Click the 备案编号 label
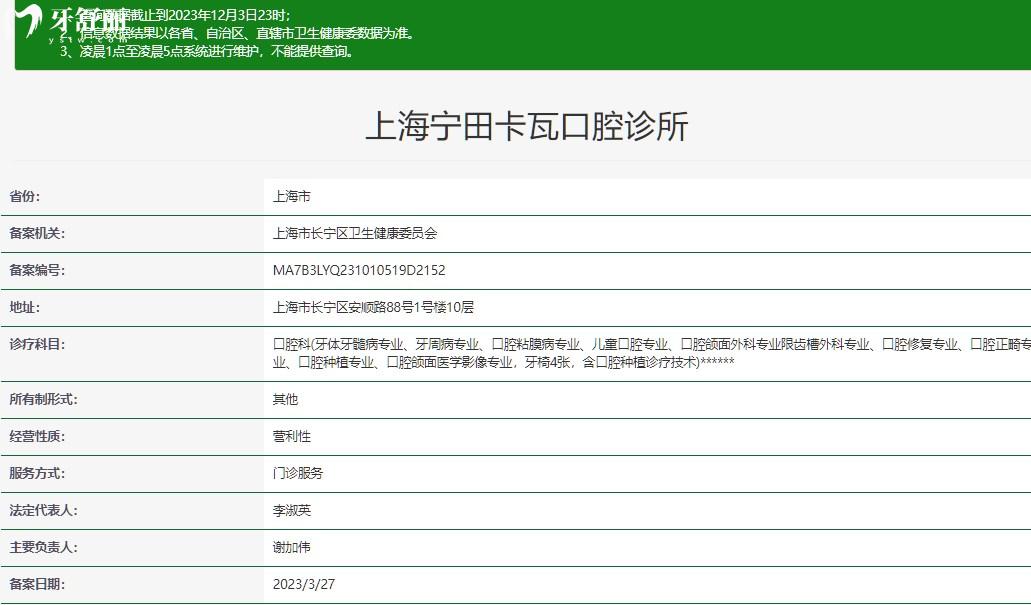This screenshot has width=1031, height=605. [37, 270]
